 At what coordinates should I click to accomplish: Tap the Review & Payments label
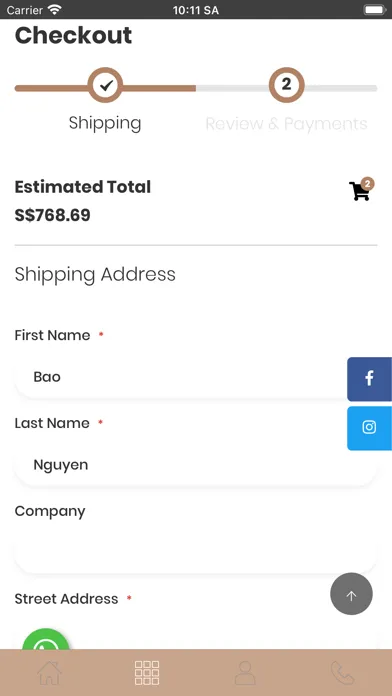(286, 123)
